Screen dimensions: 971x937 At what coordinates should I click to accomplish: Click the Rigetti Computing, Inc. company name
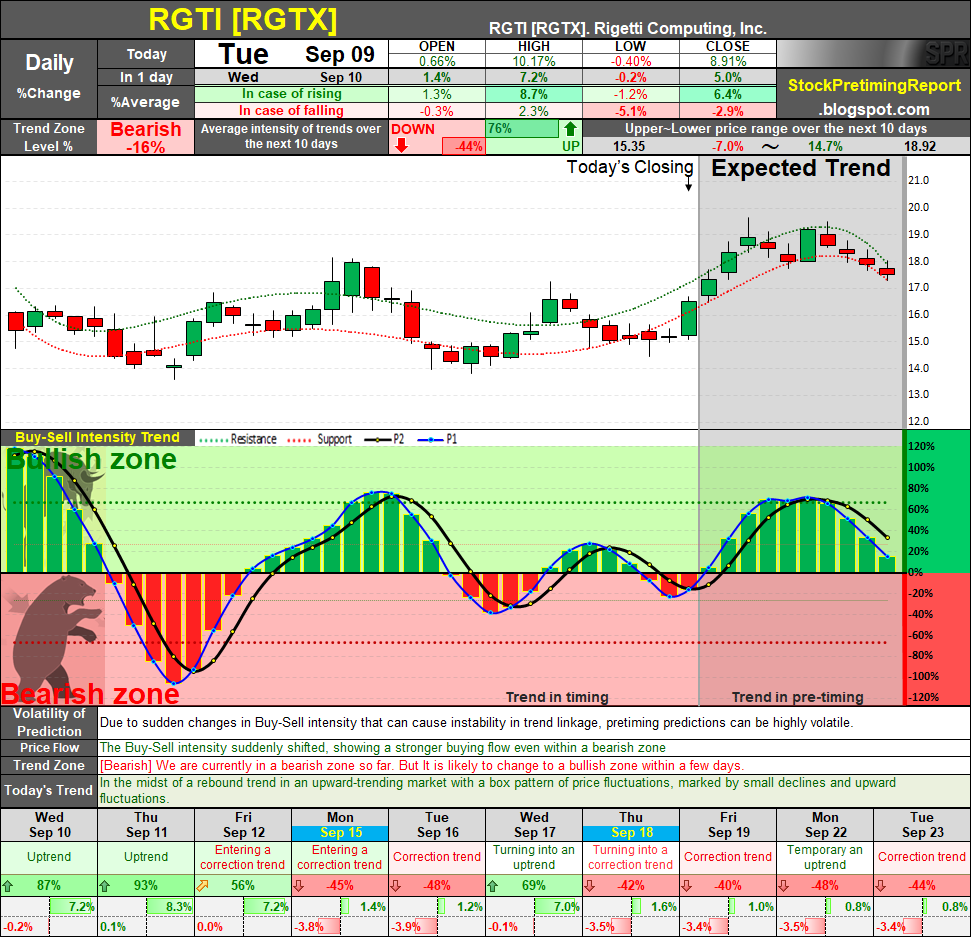[x=680, y=28]
